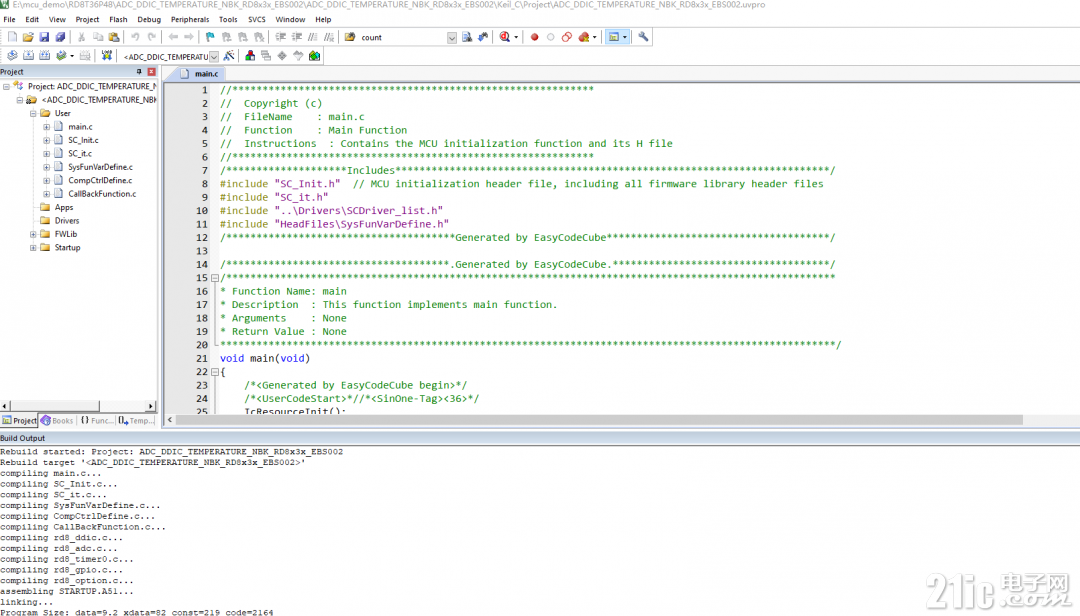Click the Project panel scroll right arrow
1080x616 pixels.
(151, 406)
